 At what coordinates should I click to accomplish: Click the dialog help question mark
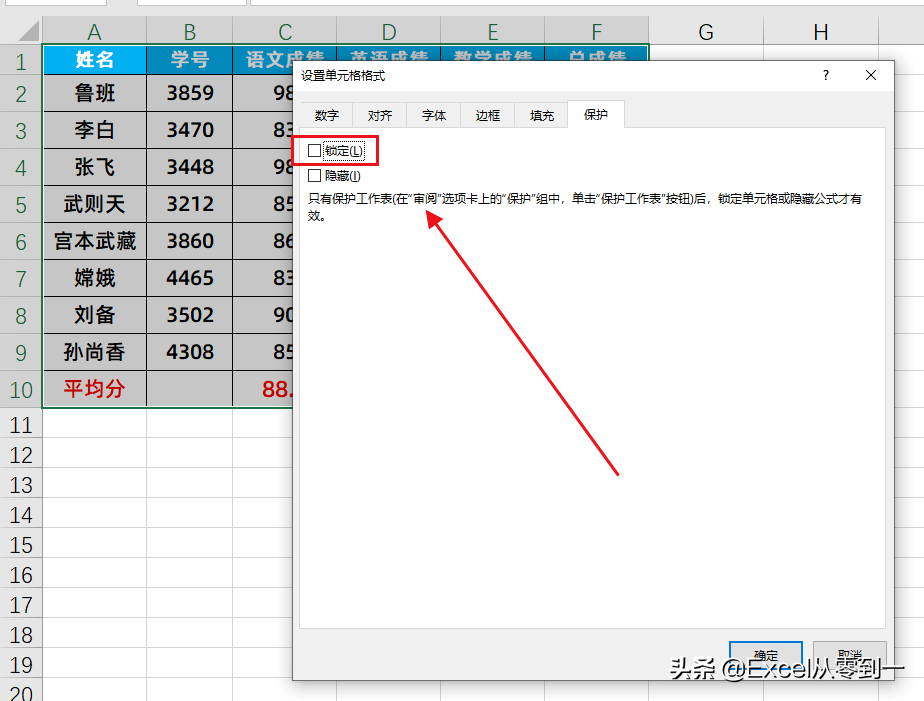tap(826, 75)
